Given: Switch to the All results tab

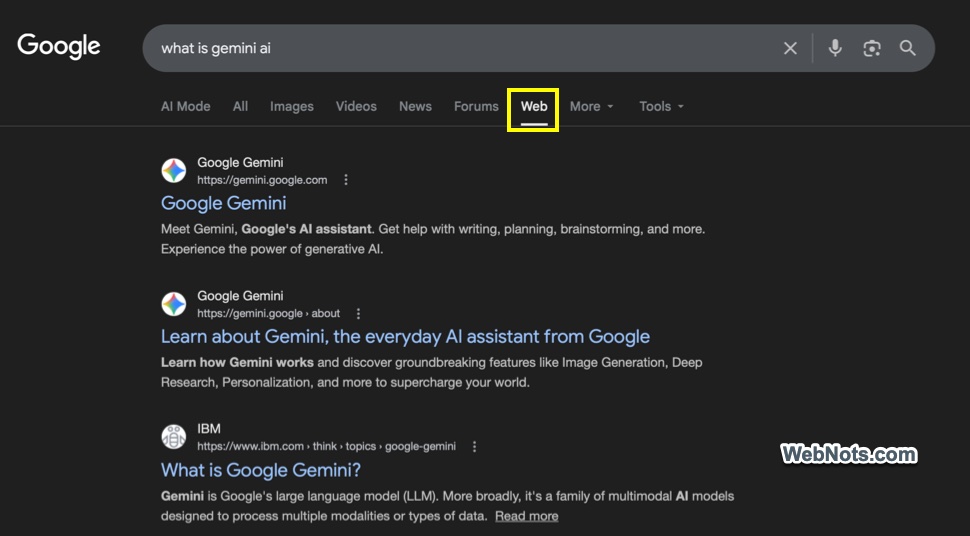Looking at the screenshot, I should click(x=241, y=106).
